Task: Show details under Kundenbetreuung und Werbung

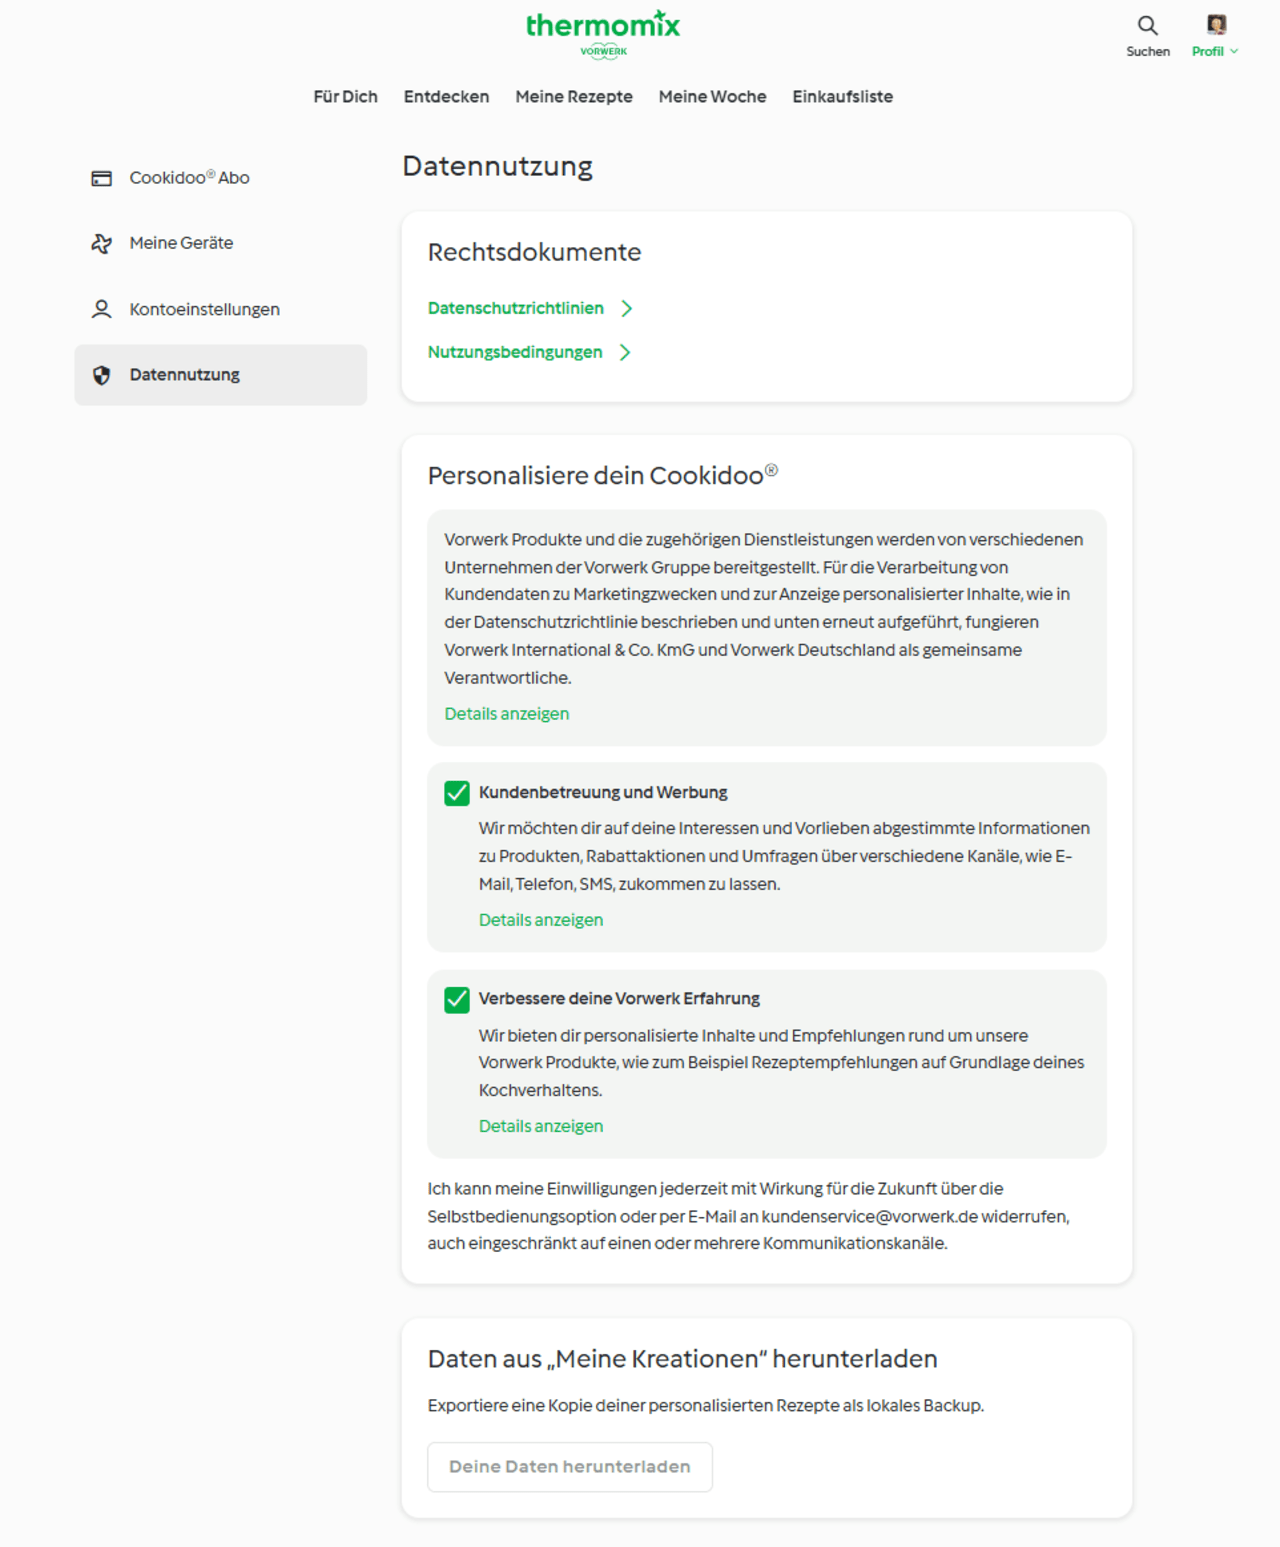Action: point(541,920)
